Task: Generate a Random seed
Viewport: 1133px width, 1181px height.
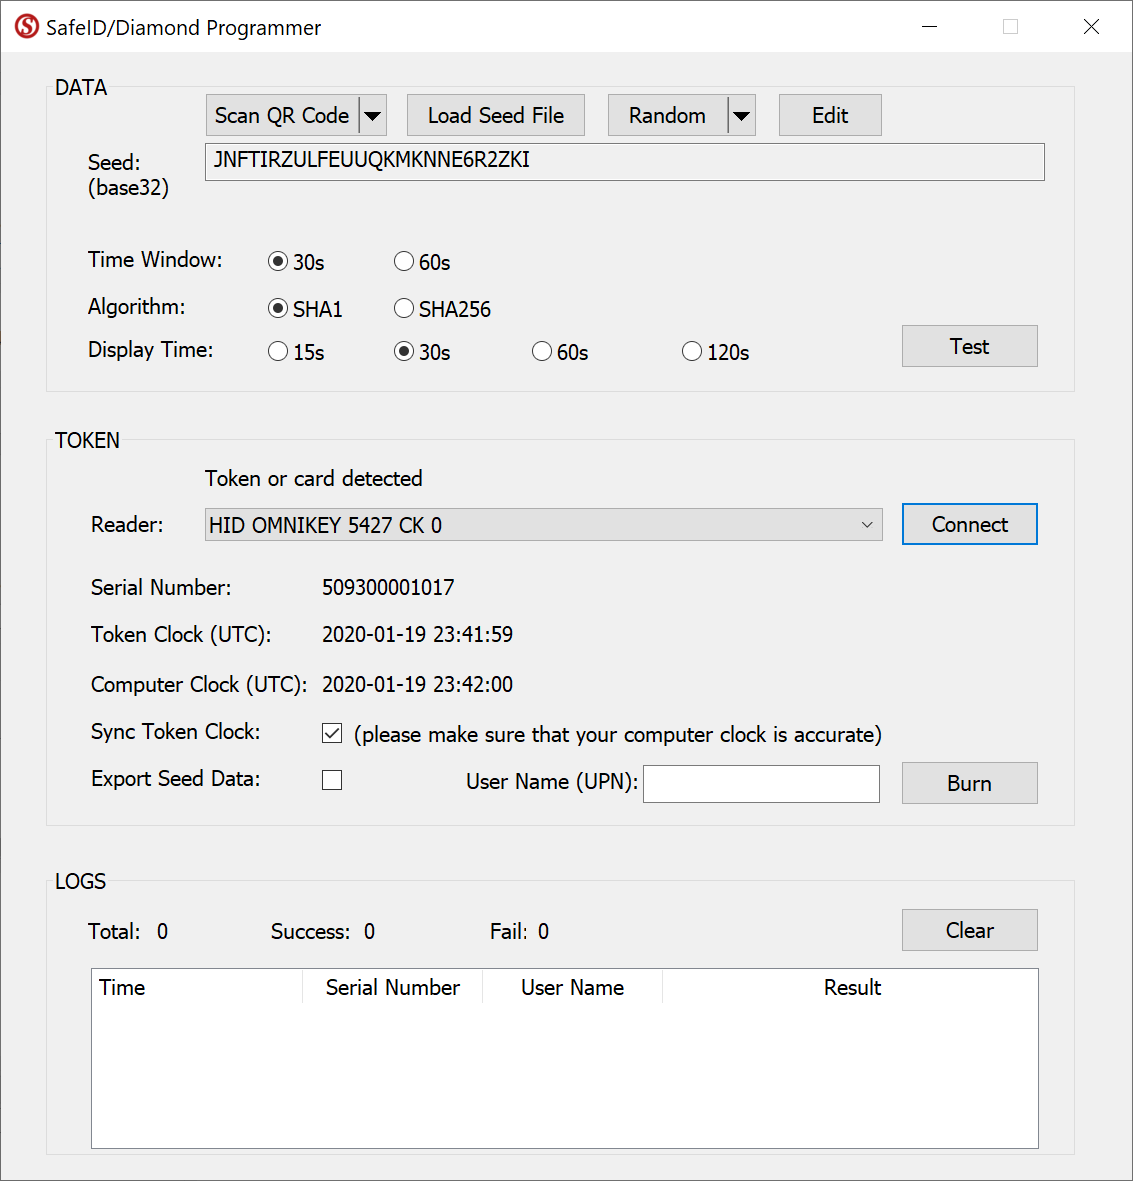Action: 667,116
